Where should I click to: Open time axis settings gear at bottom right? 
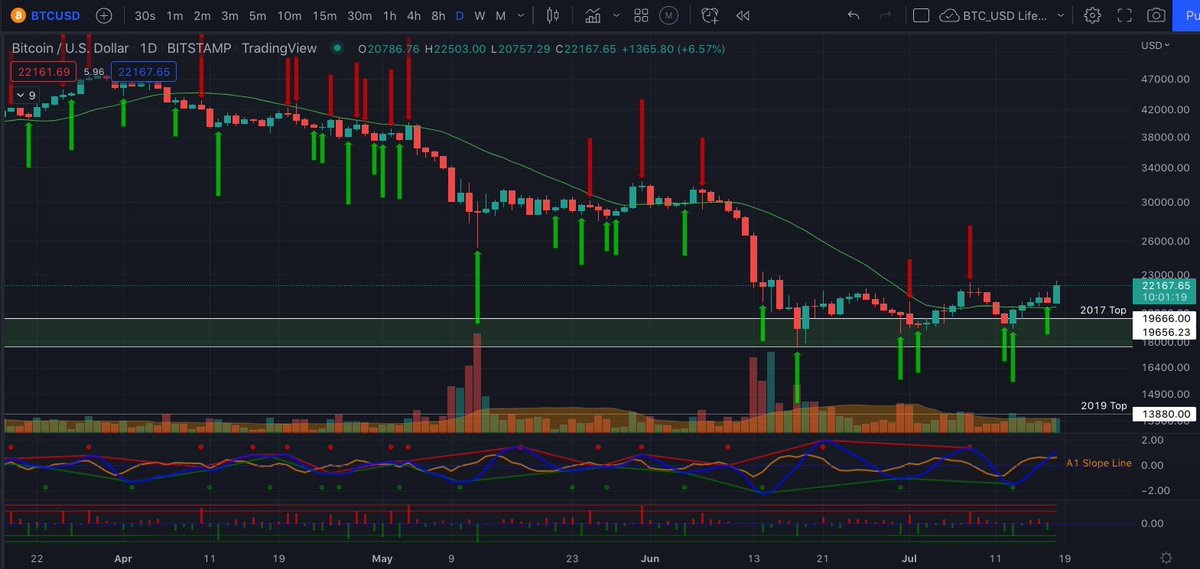[x=1166, y=556]
